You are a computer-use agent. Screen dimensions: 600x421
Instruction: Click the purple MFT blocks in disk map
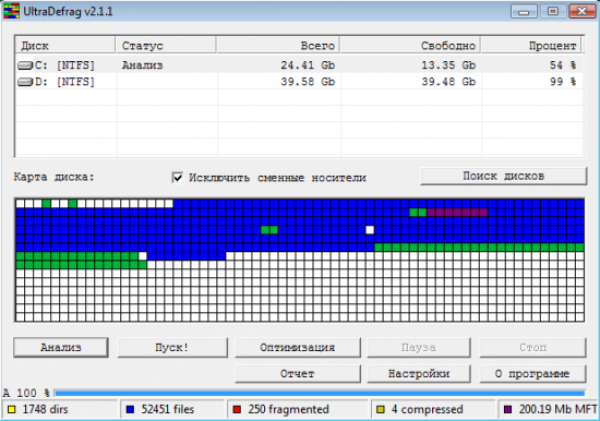pyautogui.click(x=457, y=212)
